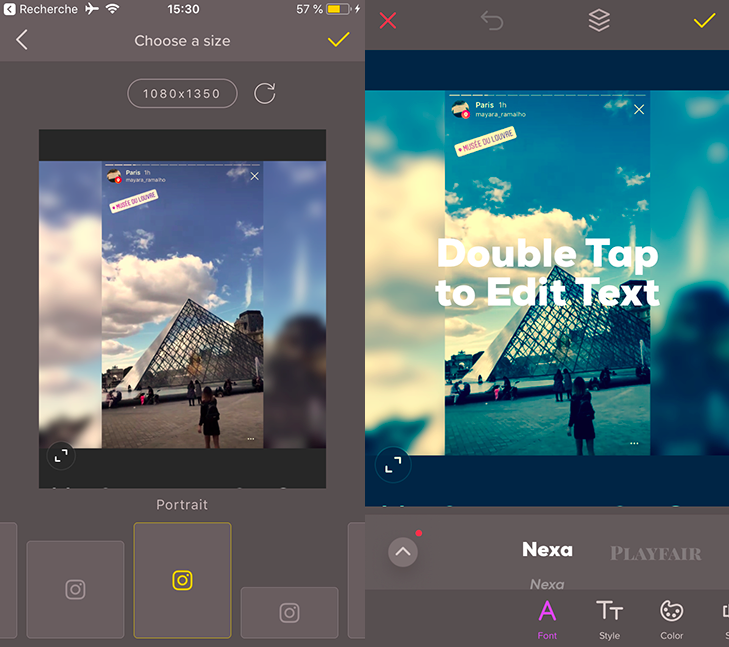Expand the right editor canvas fullscreen
The image size is (729, 647).
pos(393,464)
